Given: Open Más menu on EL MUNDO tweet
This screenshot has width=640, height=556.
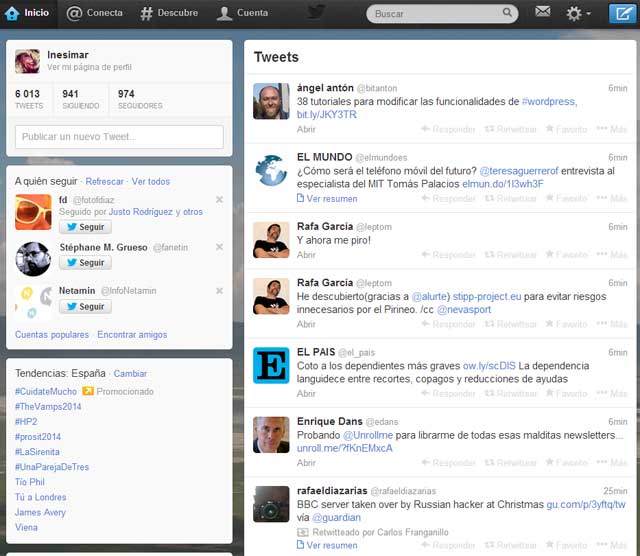Looking at the screenshot, I should (612, 198).
